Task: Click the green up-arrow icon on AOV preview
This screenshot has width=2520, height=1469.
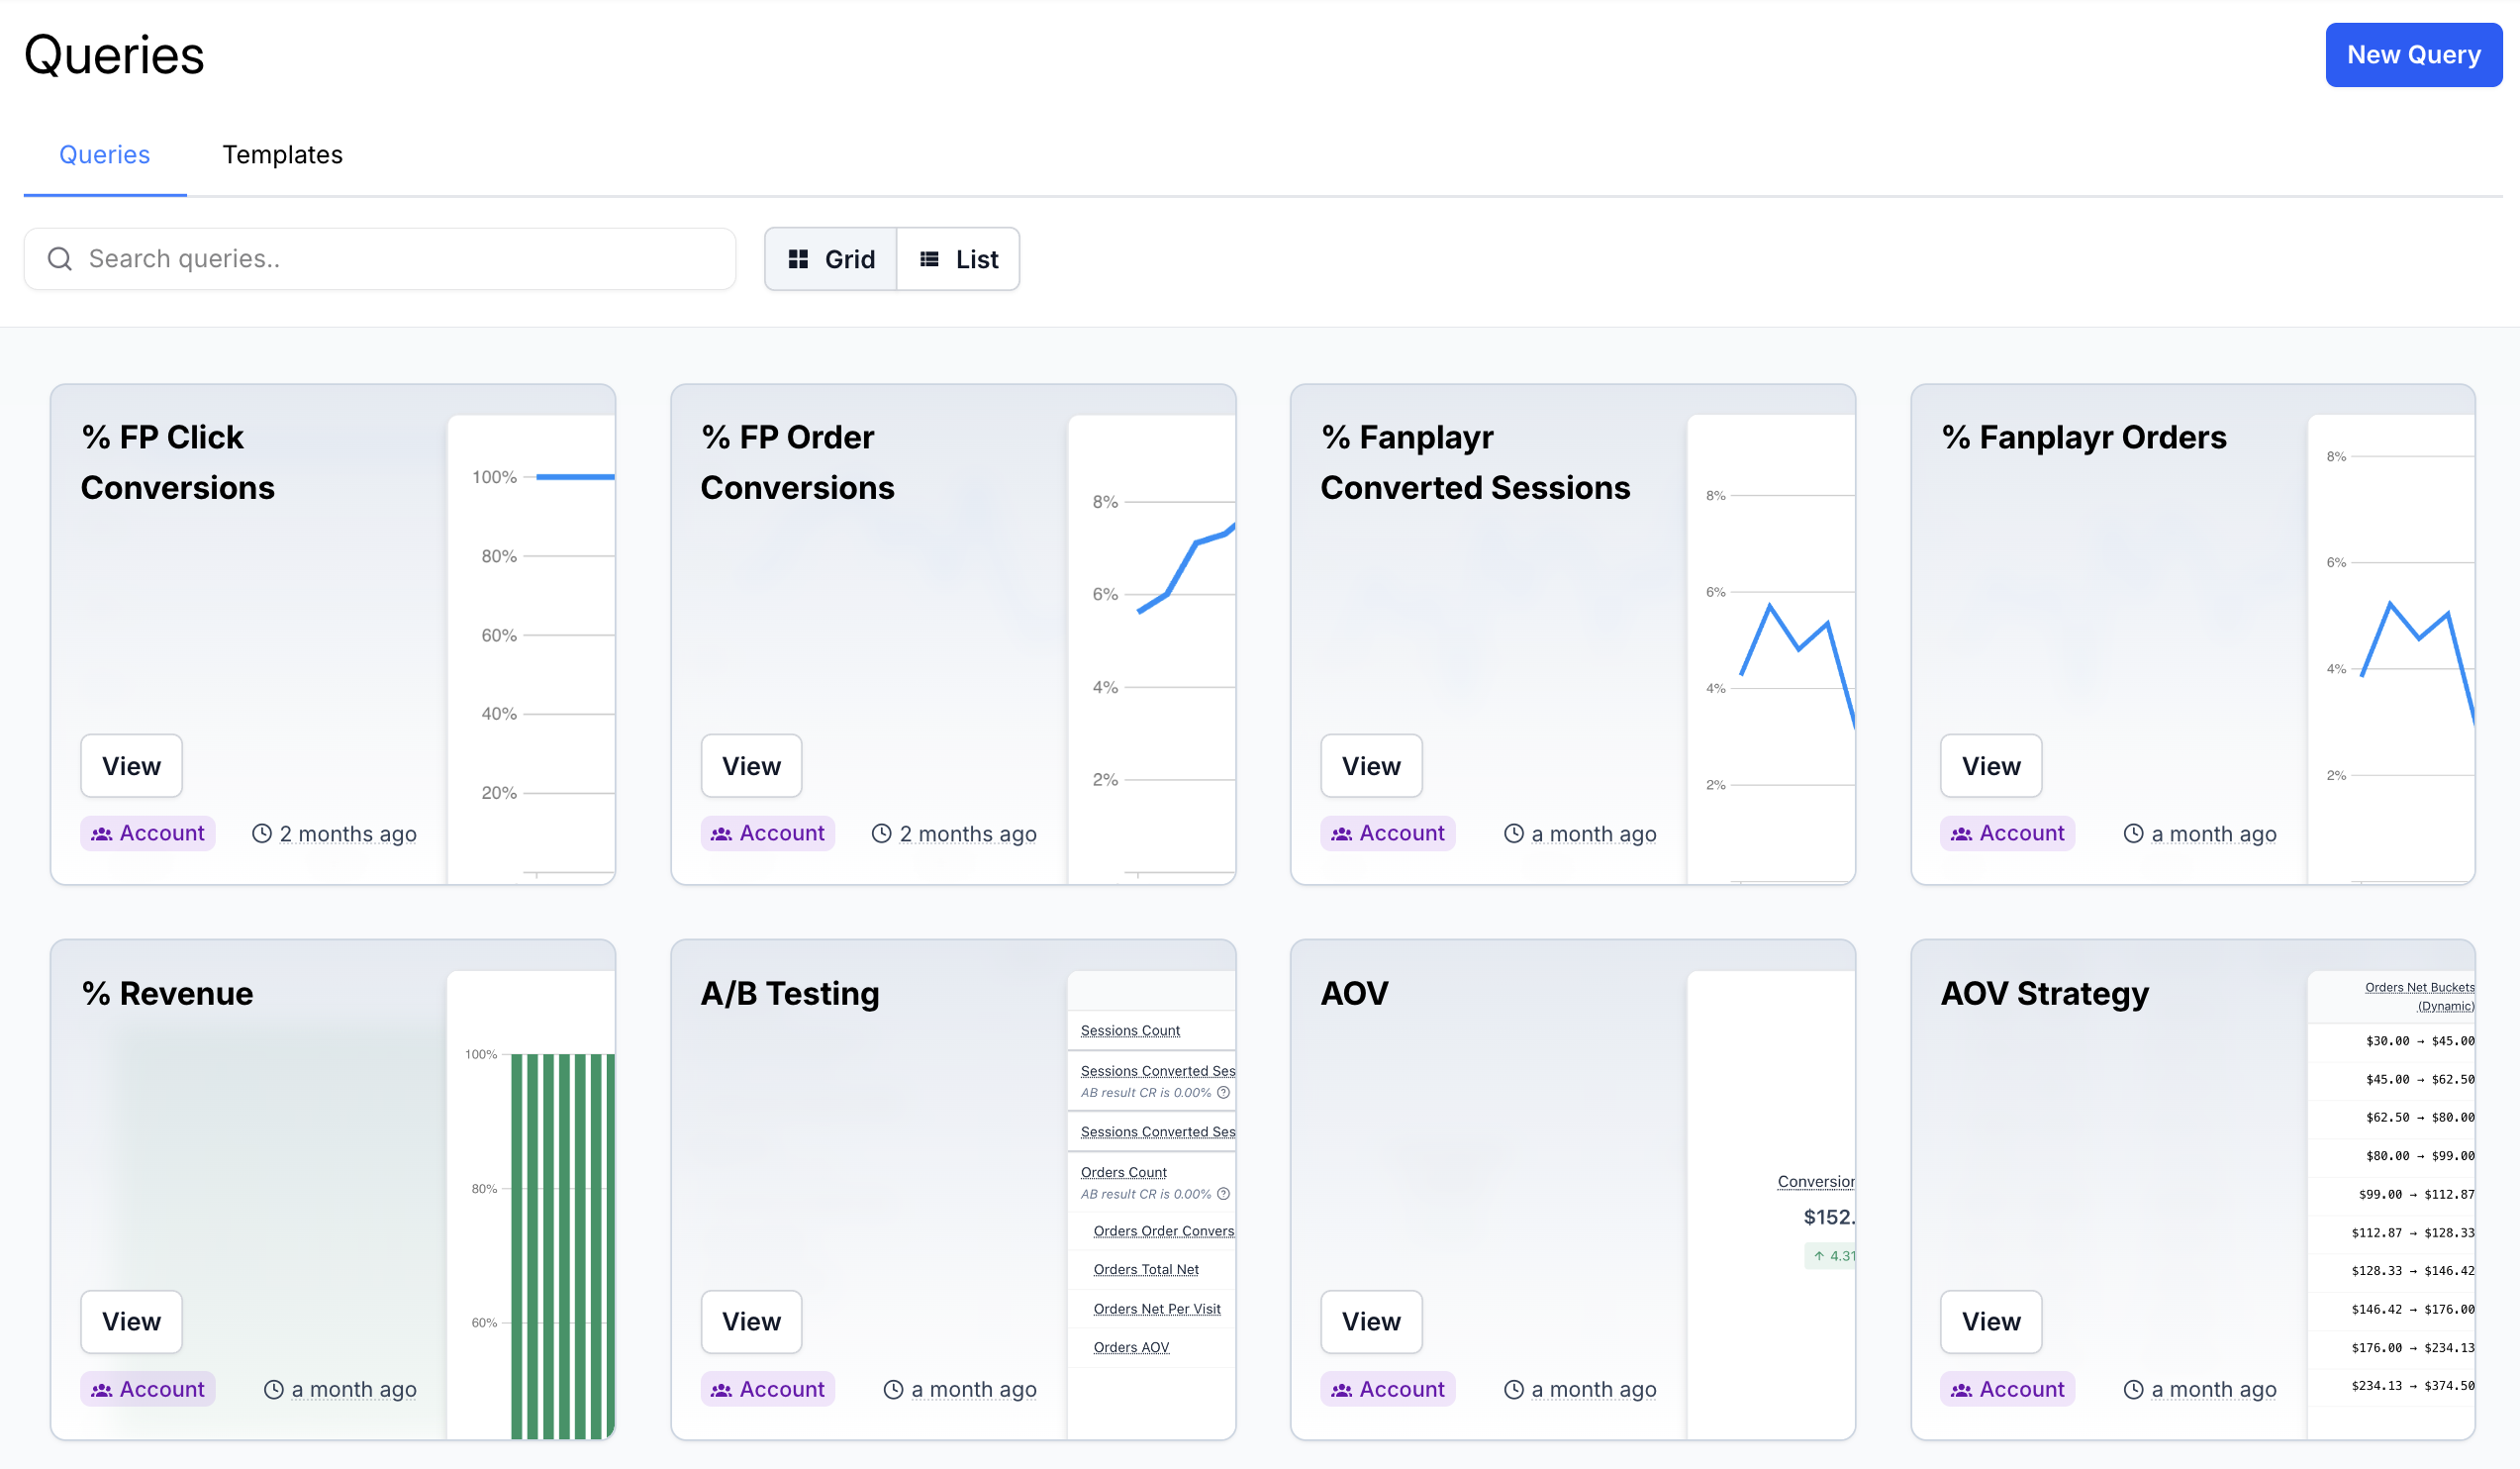Action: pos(1819,1256)
